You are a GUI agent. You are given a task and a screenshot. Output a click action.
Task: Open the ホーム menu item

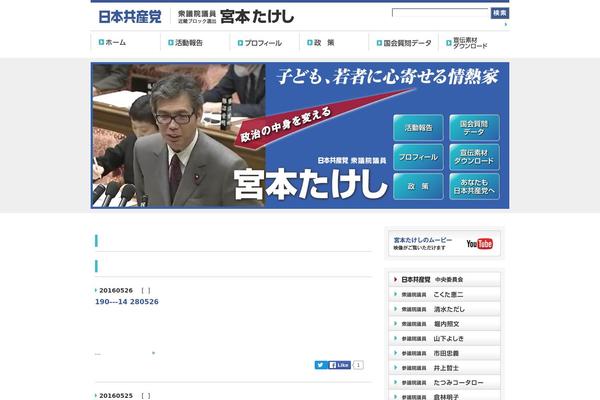pyautogui.click(x=112, y=42)
